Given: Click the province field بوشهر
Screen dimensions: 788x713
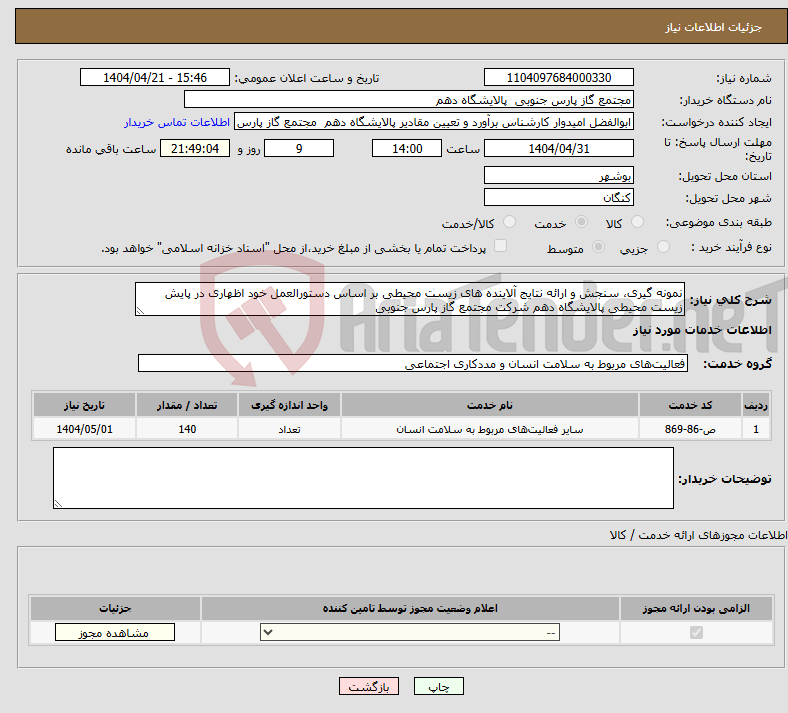Looking at the screenshot, I should [x=558, y=175].
